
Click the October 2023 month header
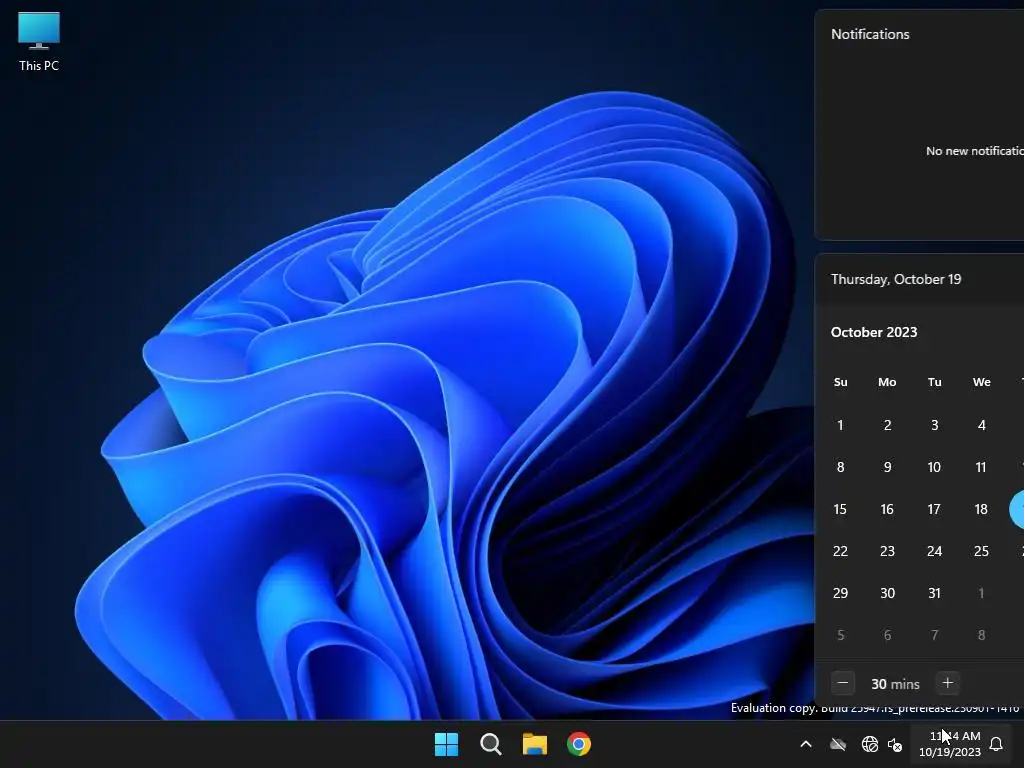(874, 332)
